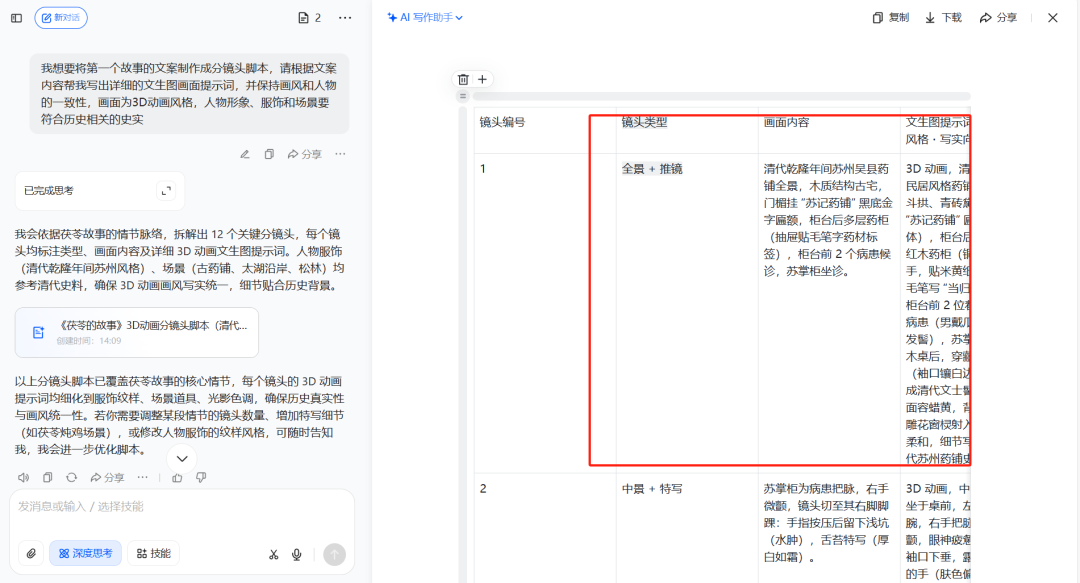Open the AI 写作助手 dropdown
This screenshot has width=1080, height=583.
(426, 17)
